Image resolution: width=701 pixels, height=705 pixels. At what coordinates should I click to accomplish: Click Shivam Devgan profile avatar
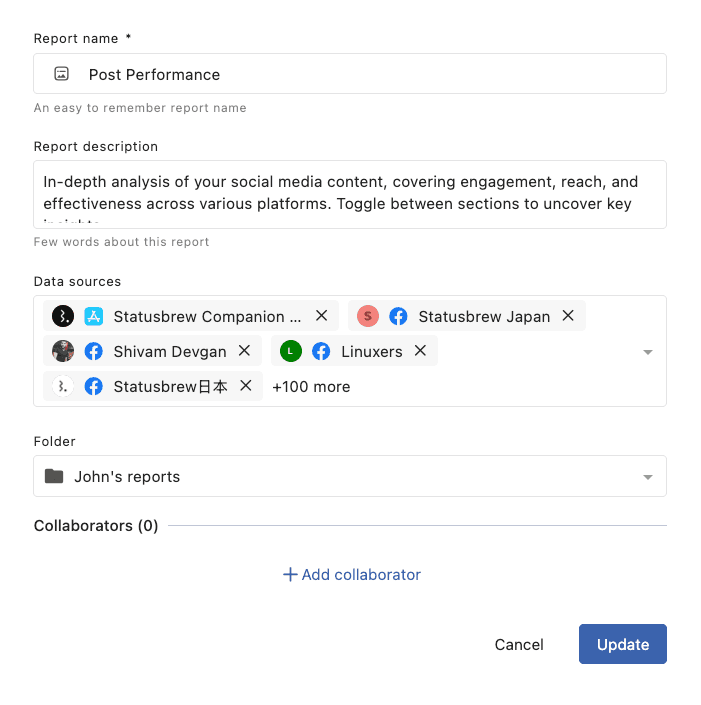coord(63,351)
